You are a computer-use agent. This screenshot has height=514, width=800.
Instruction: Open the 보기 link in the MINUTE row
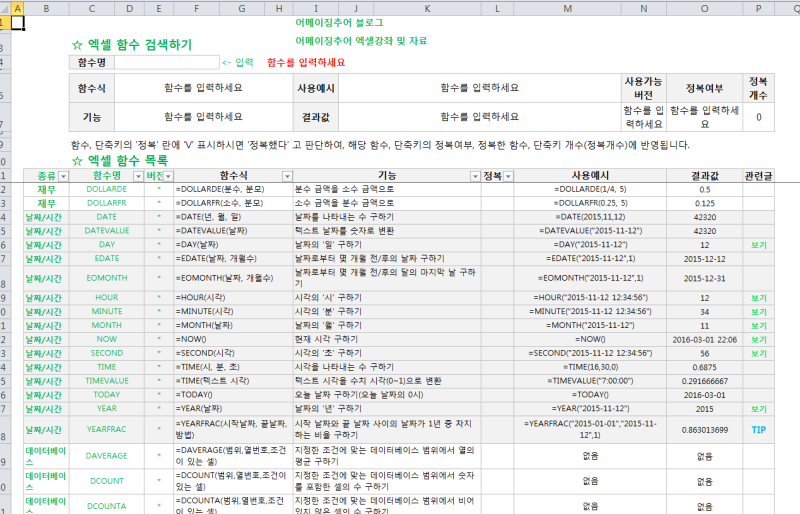tap(758, 312)
